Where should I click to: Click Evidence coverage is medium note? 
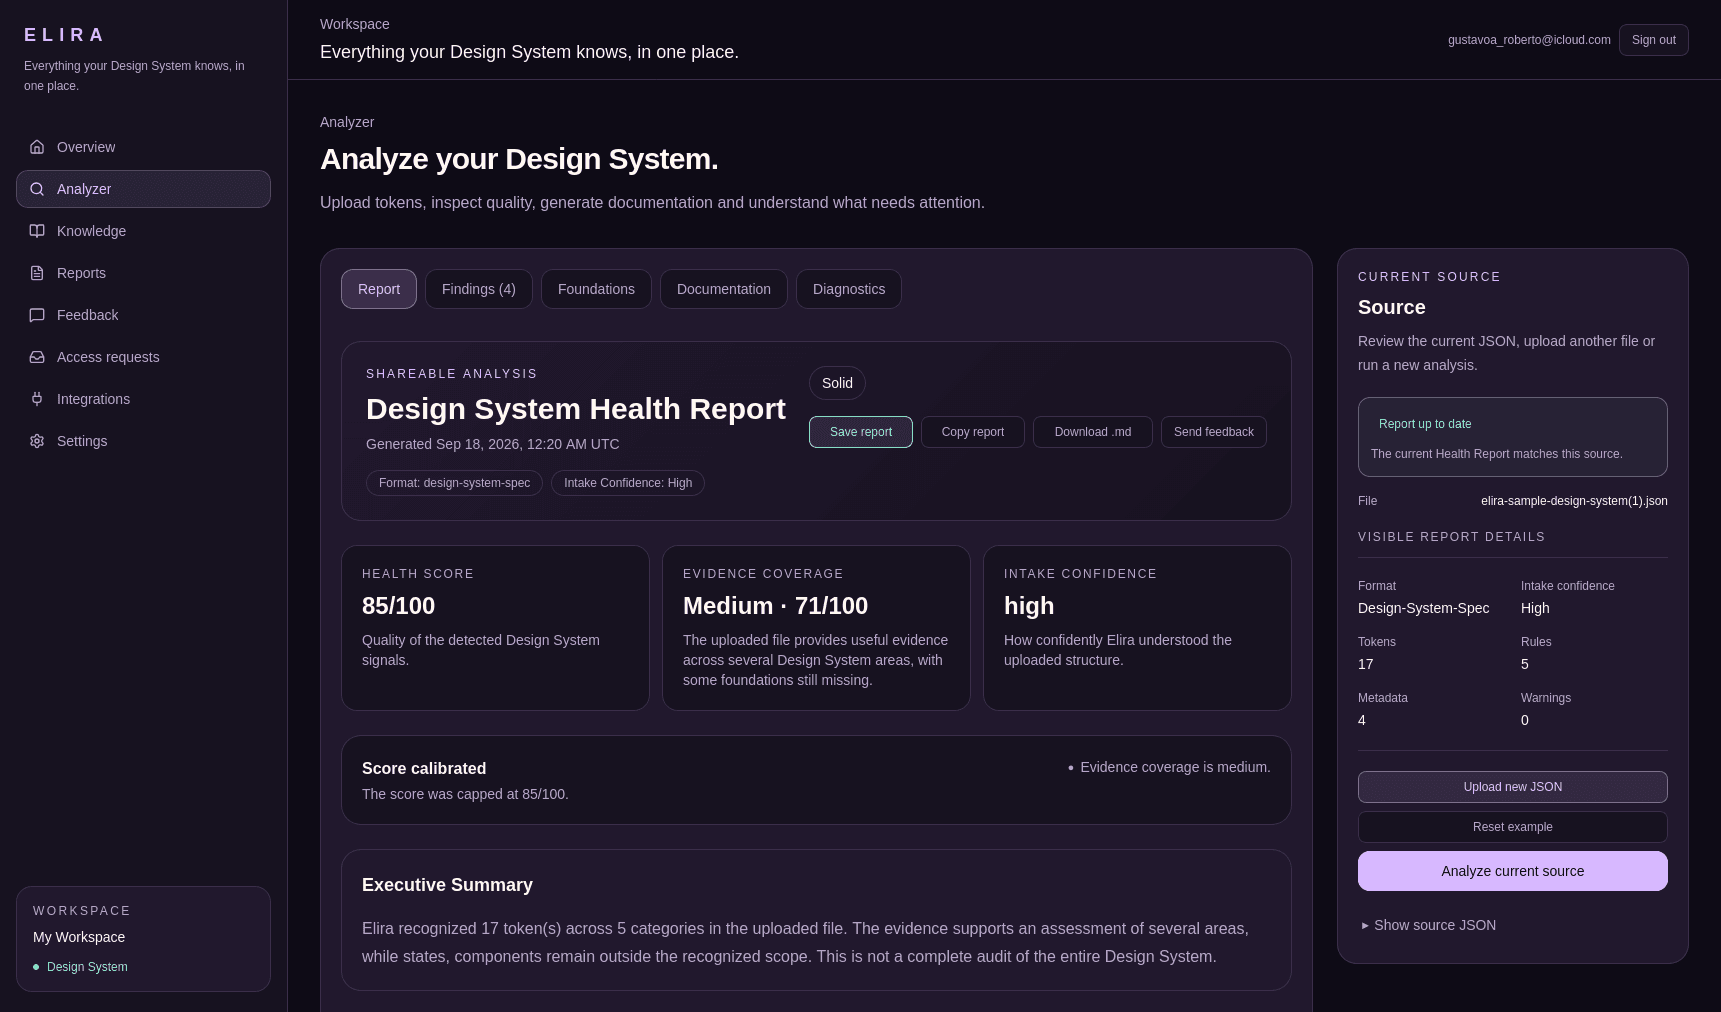(x=1175, y=767)
